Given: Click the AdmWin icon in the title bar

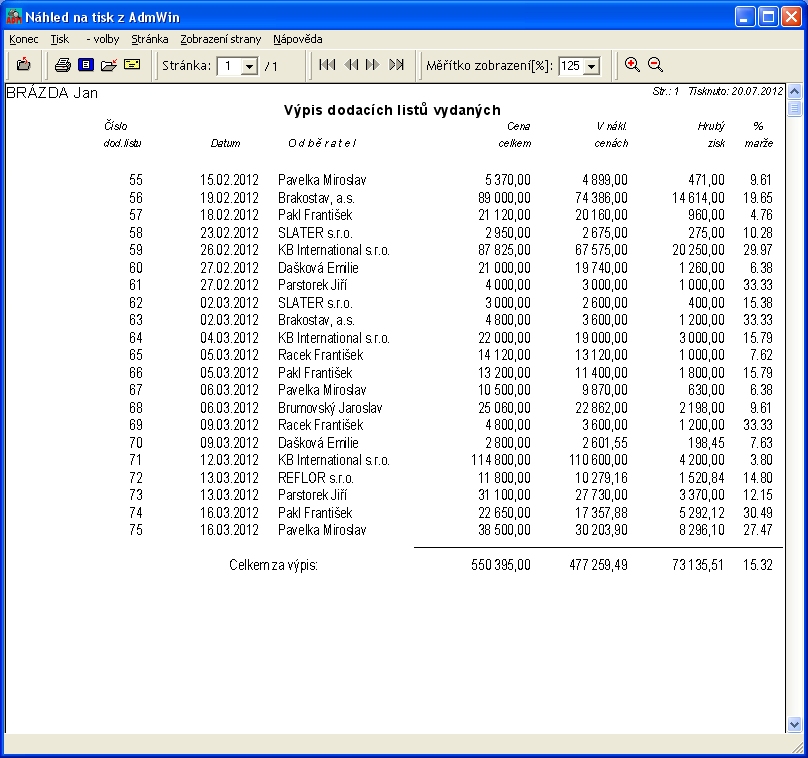Looking at the screenshot, I should point(13,17).
